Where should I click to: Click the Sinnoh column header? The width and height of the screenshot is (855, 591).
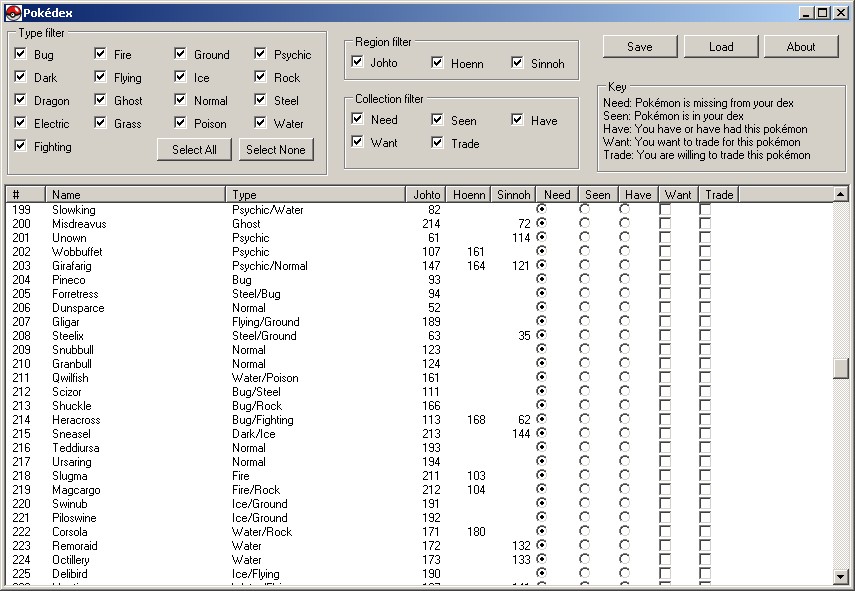point(513,195)
